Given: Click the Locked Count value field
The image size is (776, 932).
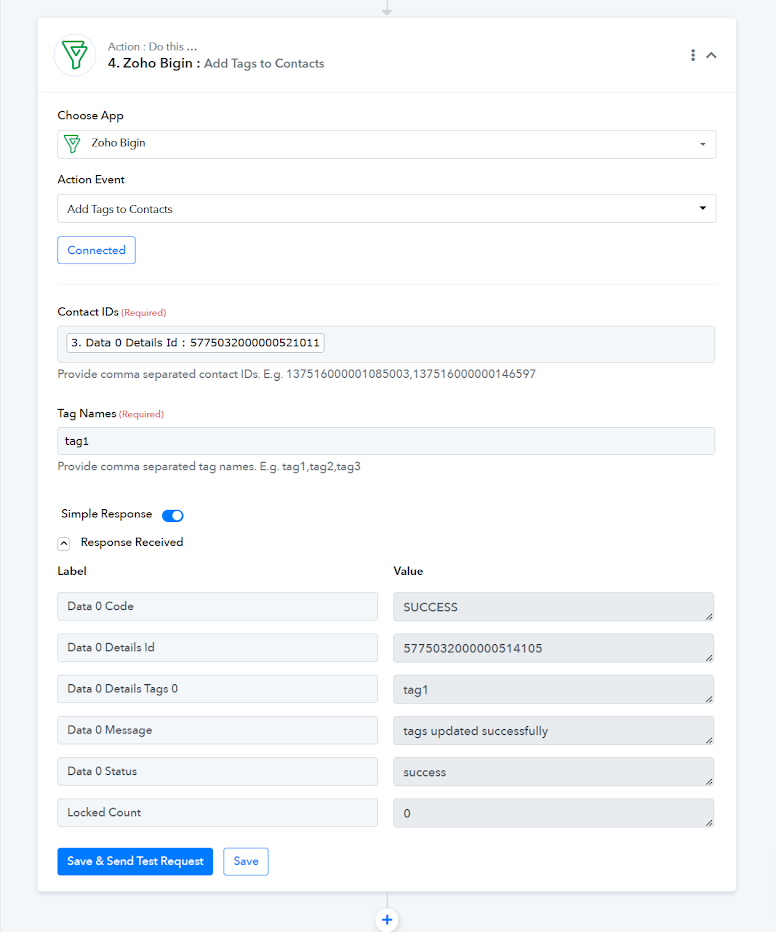Looking at the screenshot, I should [553, 813].
